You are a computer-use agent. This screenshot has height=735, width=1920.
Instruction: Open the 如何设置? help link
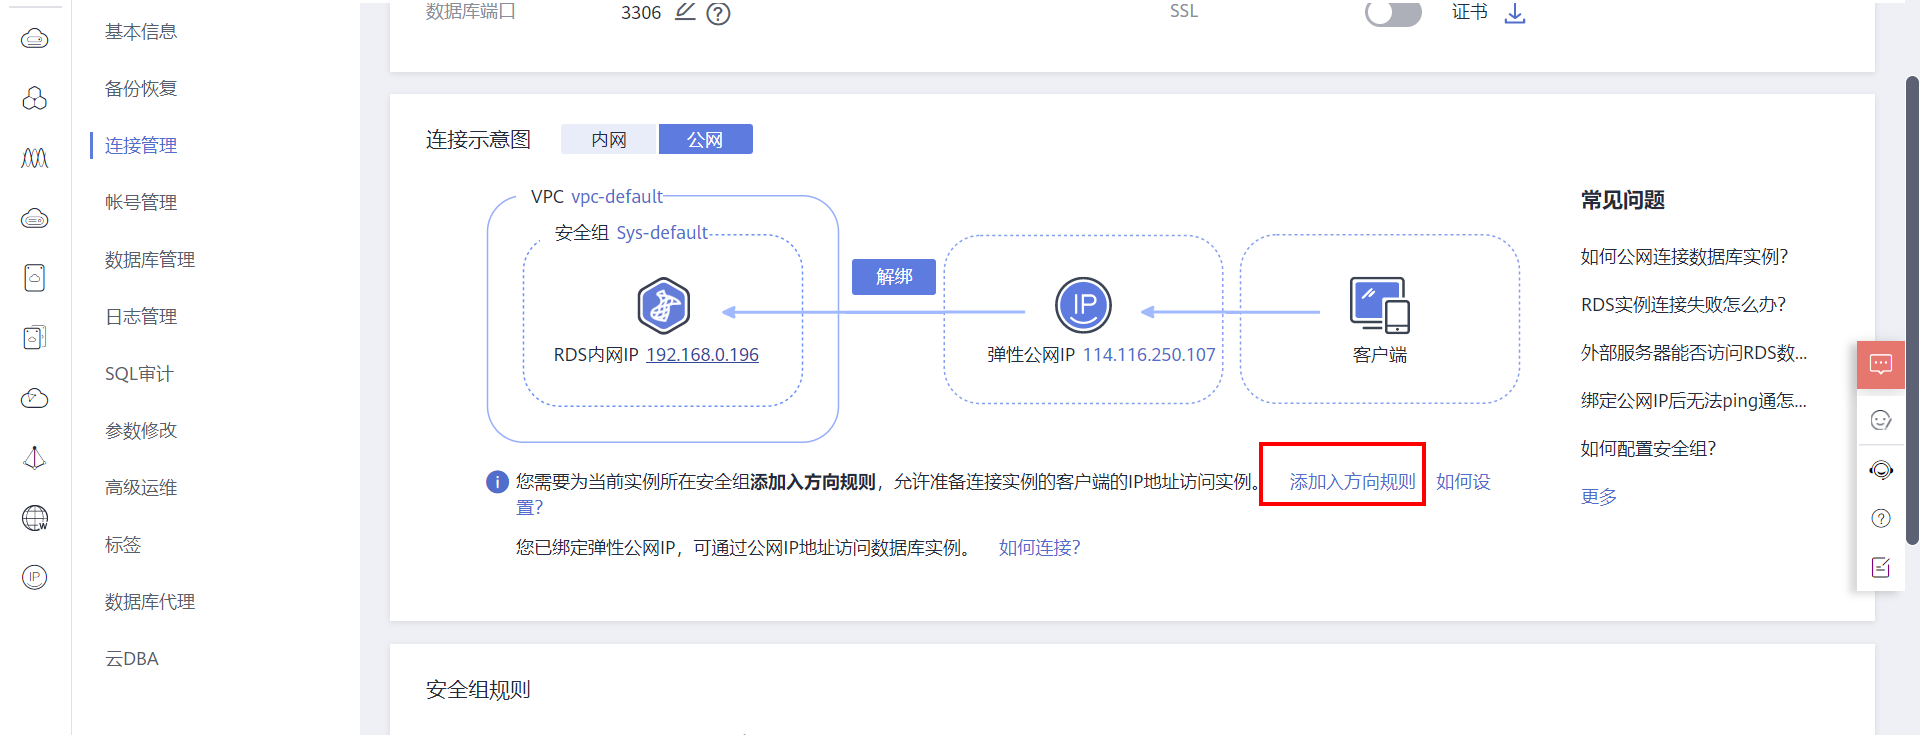tap(1463, 482)
